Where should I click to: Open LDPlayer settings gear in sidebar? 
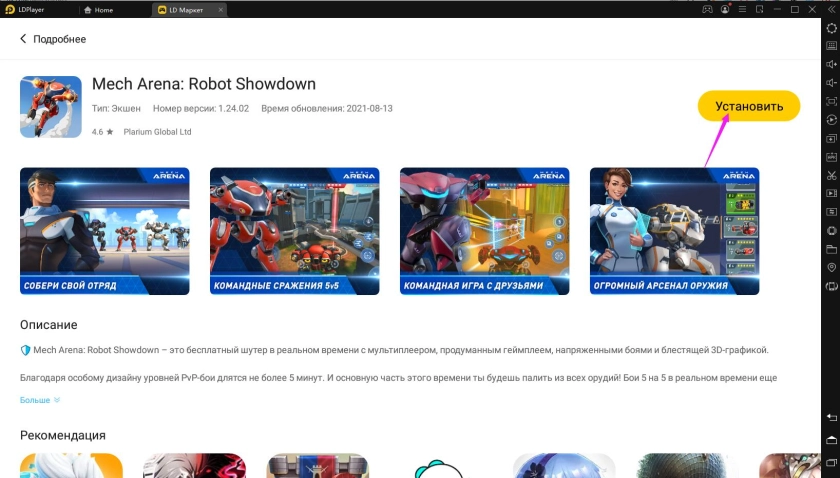pos(831,28)
